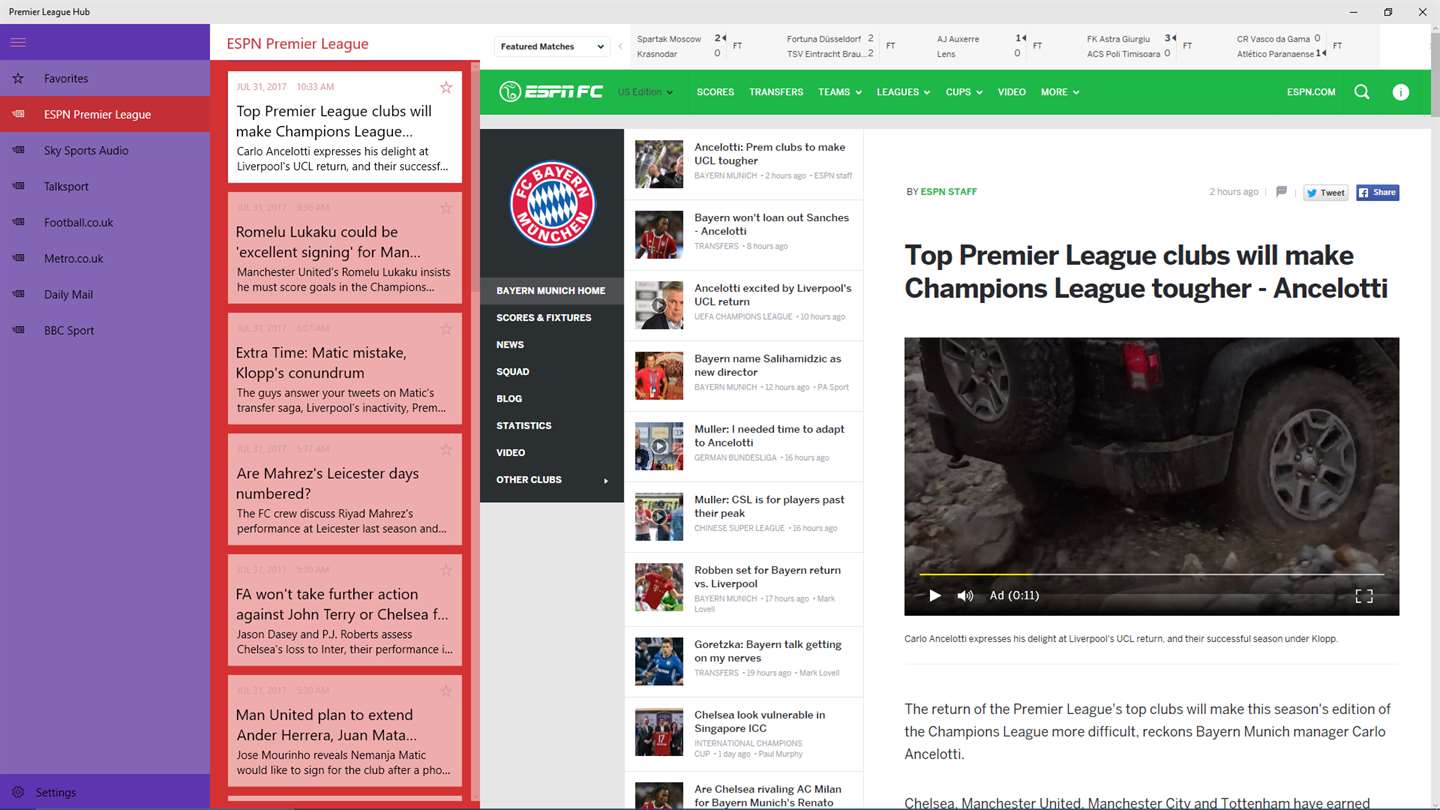Image resolution: width=1440 pixels, height=810 pixels.
Task: Open thumbnail for 'Ancelotti excited by Liverpool's UCL return'
Action: 659,305
